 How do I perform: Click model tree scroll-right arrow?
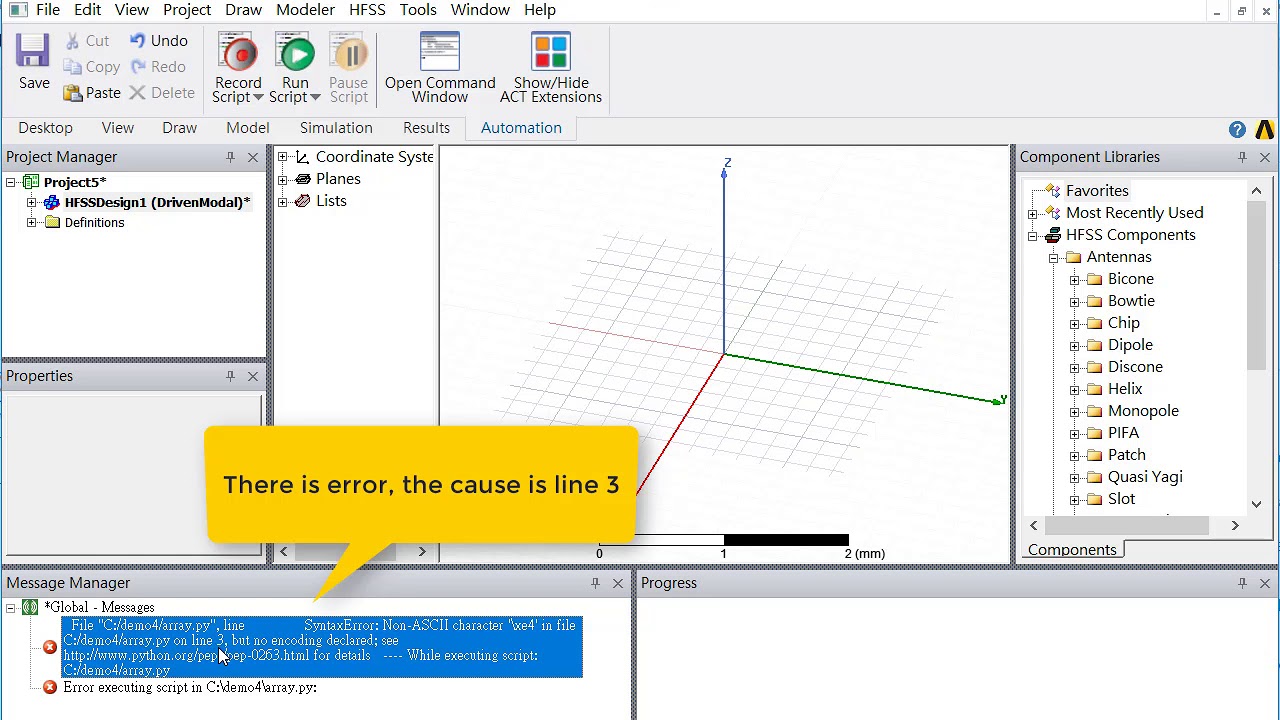tap(422, 552)
